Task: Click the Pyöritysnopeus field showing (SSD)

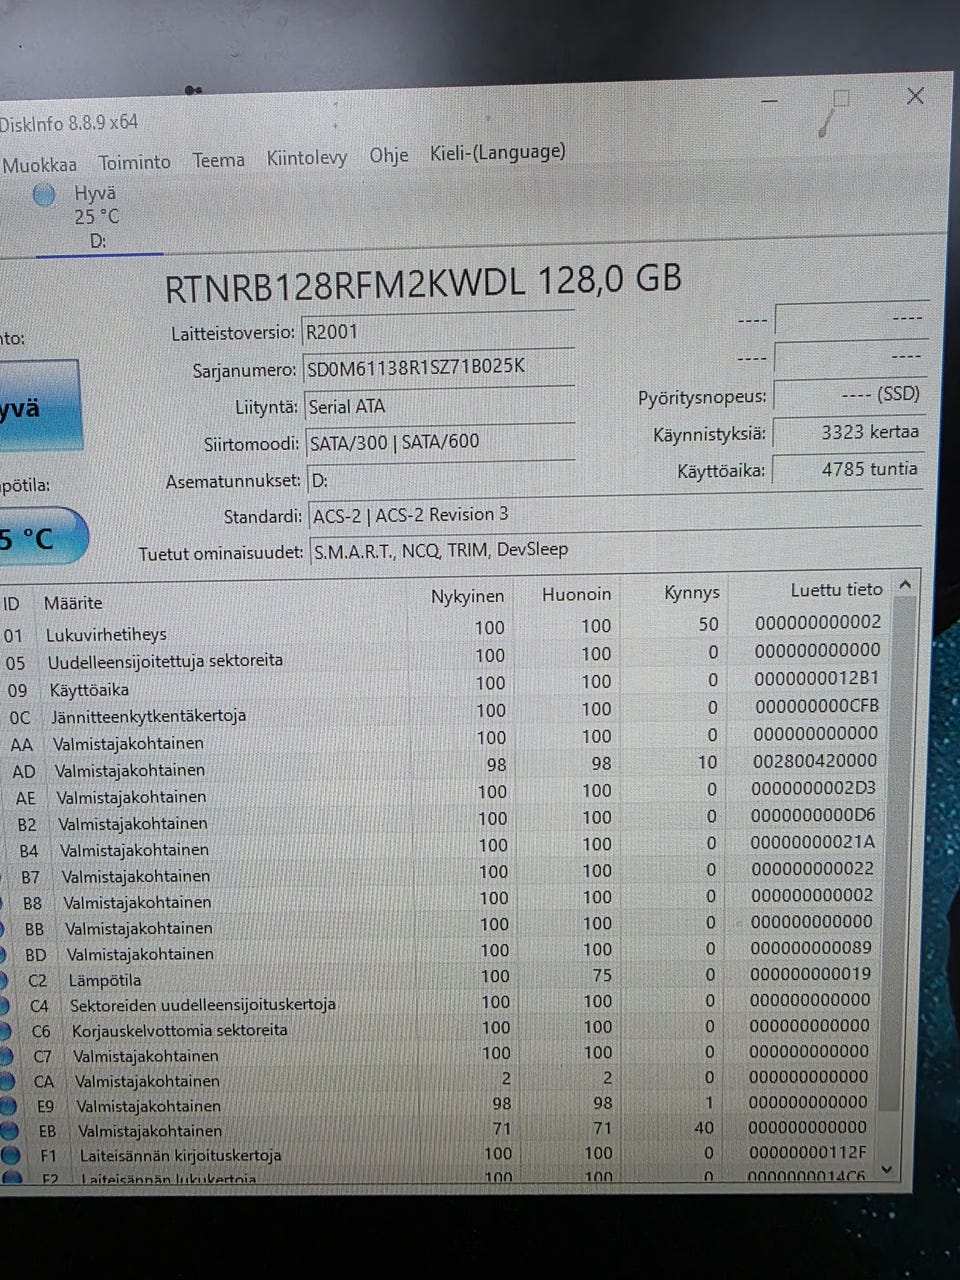Action: pyautogui.click(x=848, y=394)
